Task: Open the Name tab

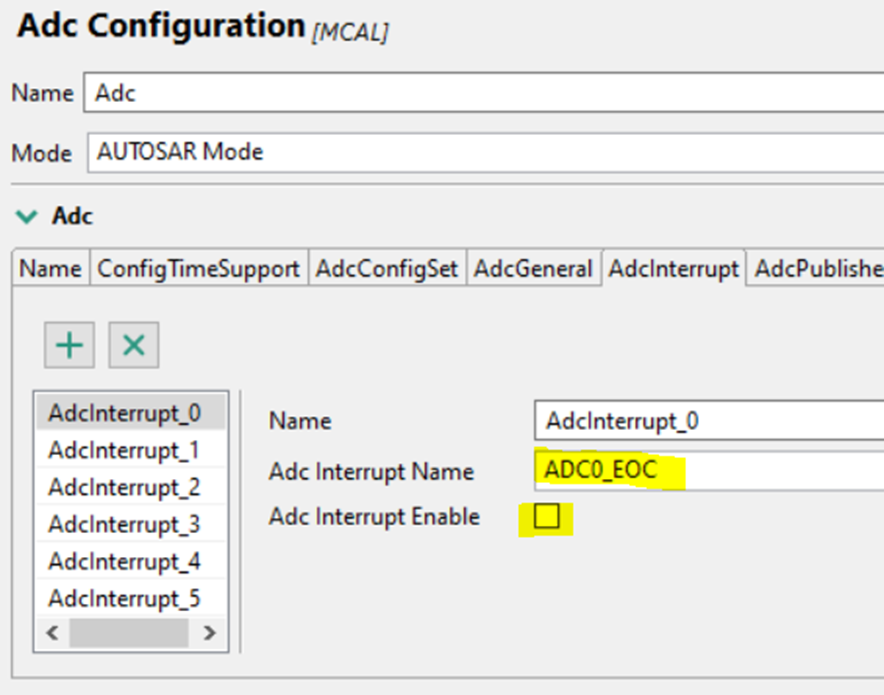Action: [x=51, y=268]
